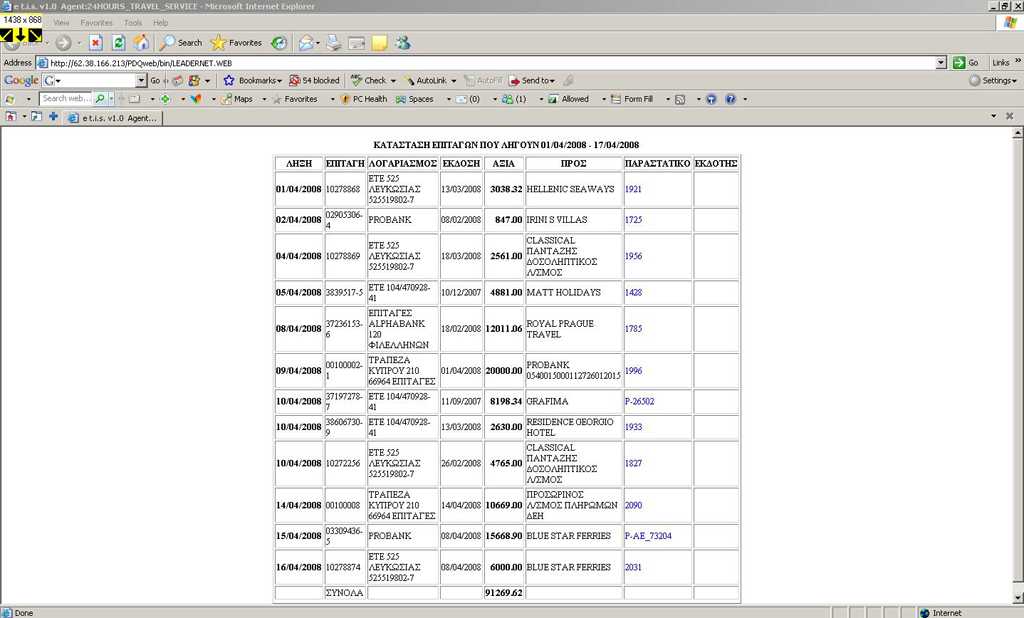This screenshot has height=618, width=1024.
Task: Click the home icon on the tab bar
Action: 11,117
